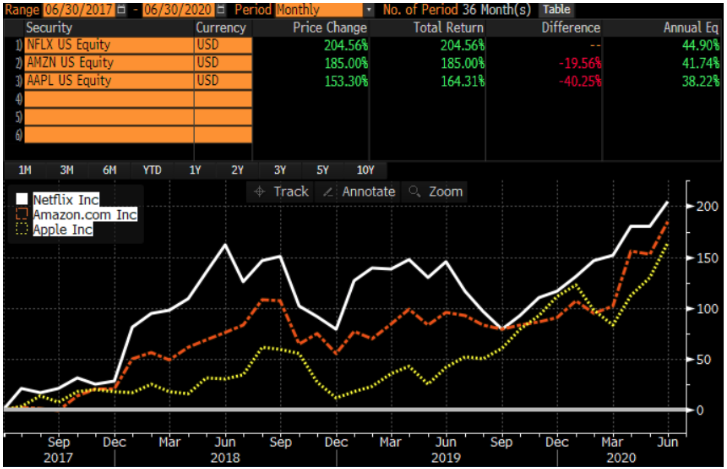
Task: Click the Netflix Inc white legend swatch
Action: pyautogui.click(x=22, y=199)
